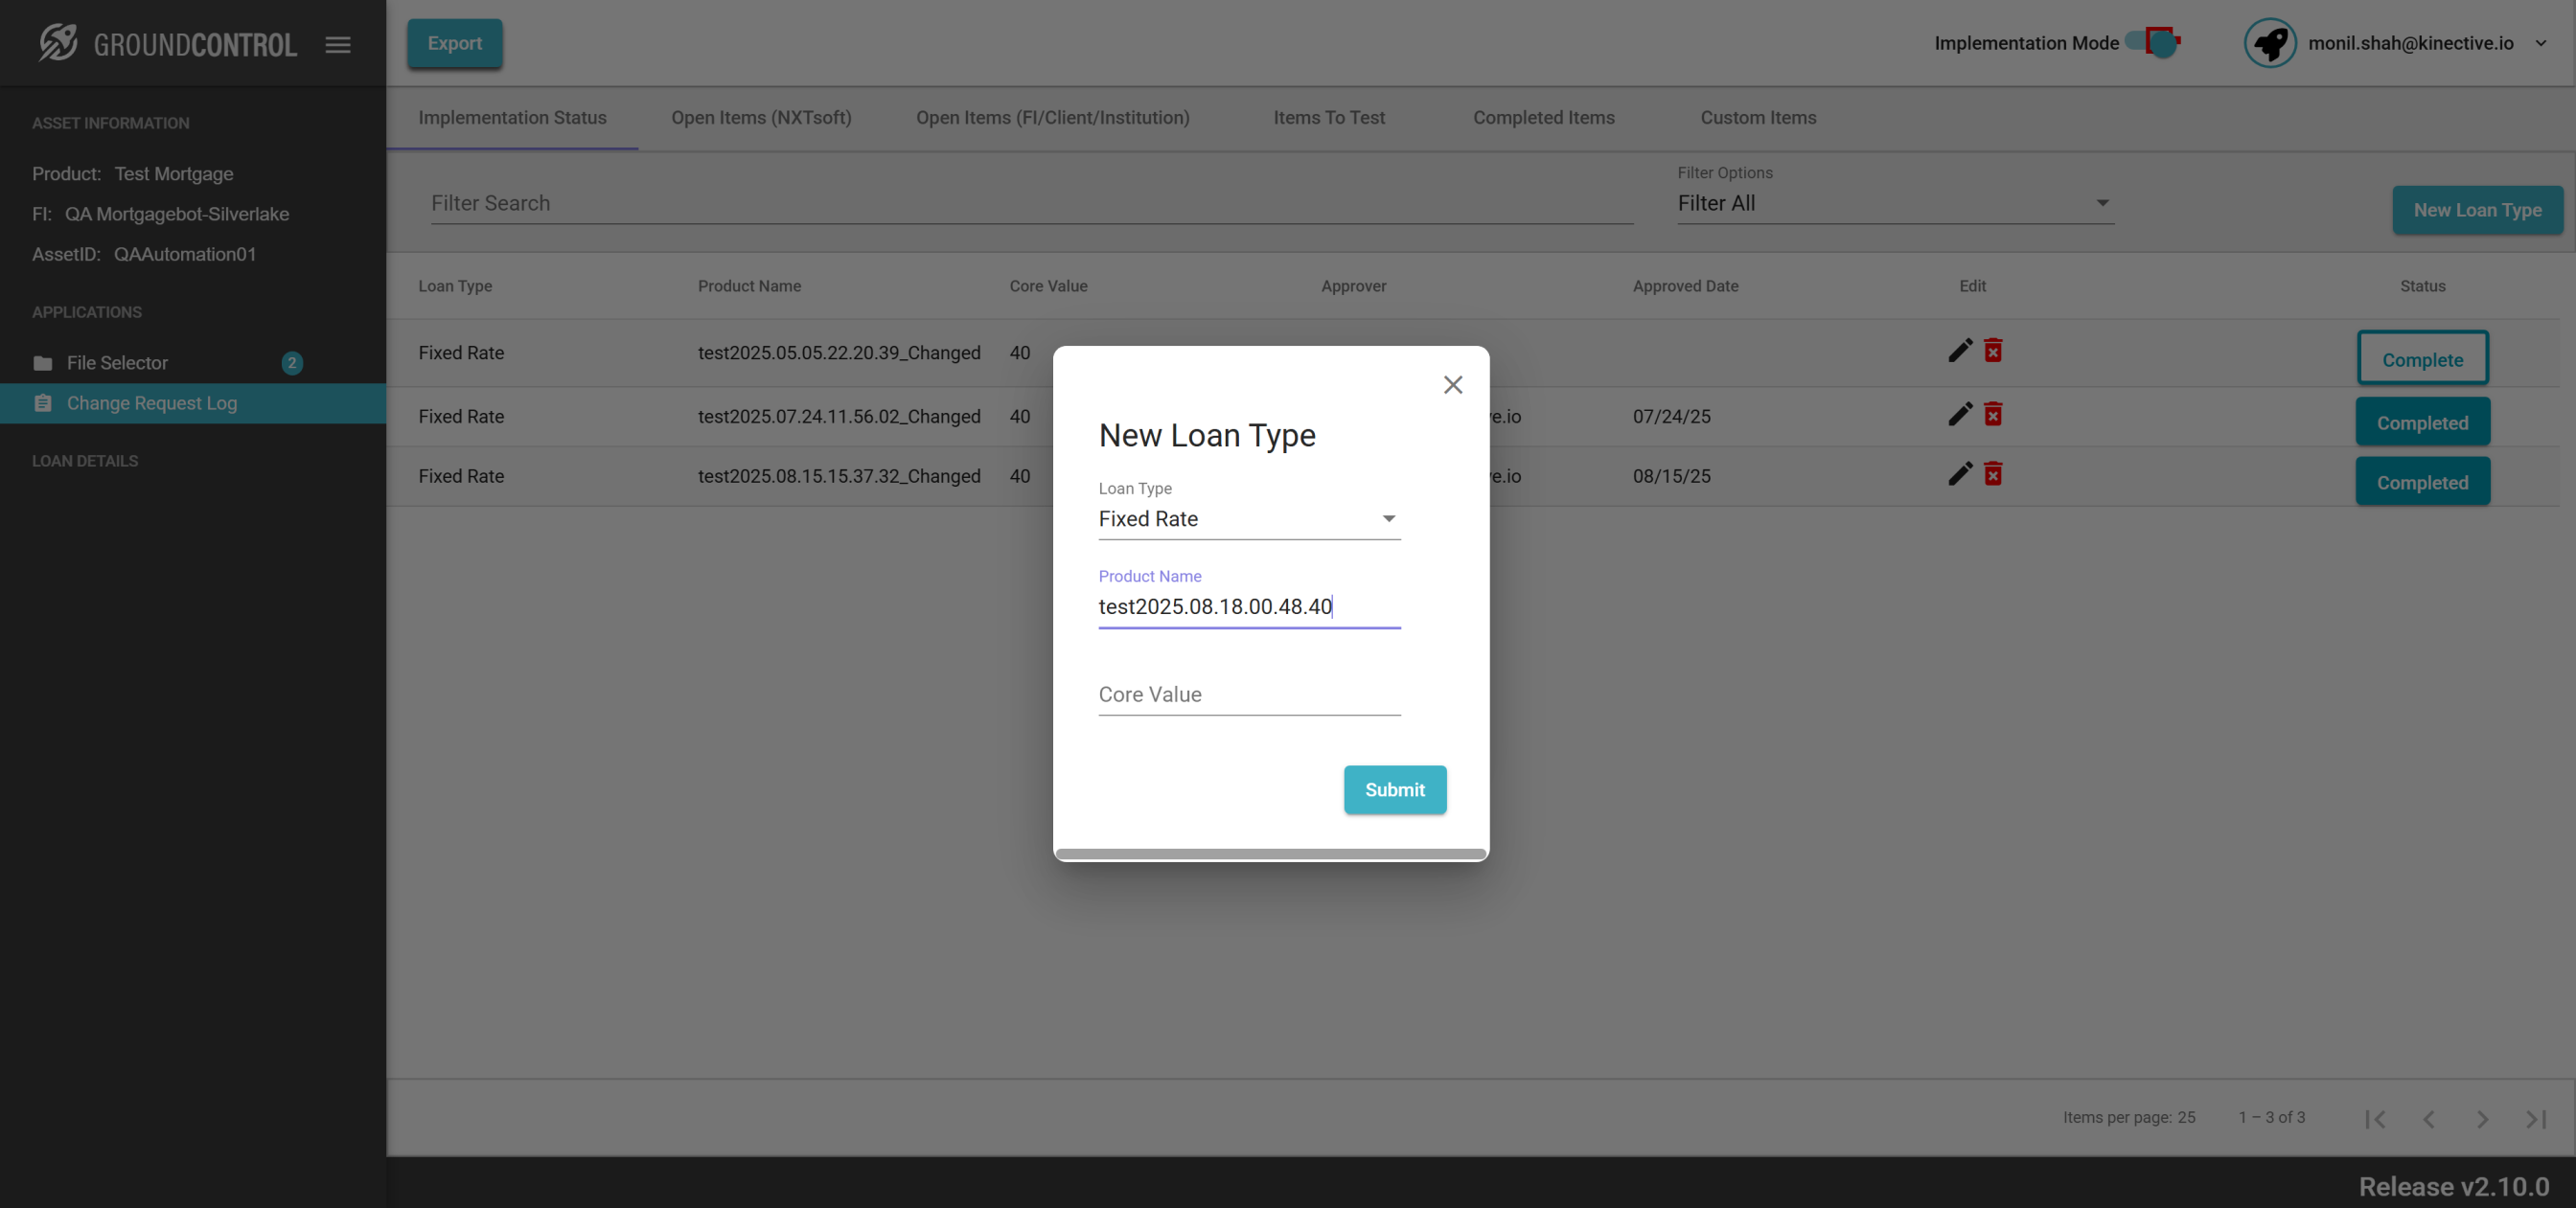This screenshot has height=1208, width=2576.
Task: Click the red delete icon for test2025.07.24.11.56.02_Changed
Action: (x=1993, y=414)
